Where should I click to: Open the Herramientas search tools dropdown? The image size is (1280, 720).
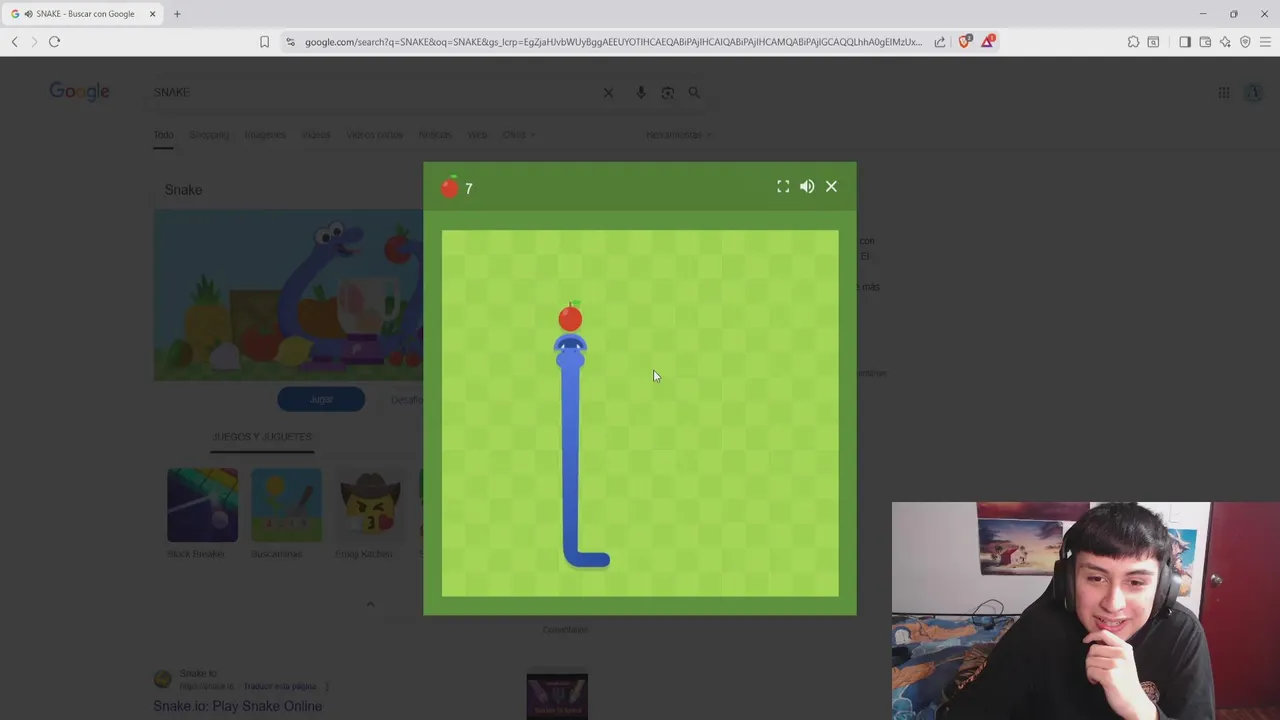pos(679,135)
